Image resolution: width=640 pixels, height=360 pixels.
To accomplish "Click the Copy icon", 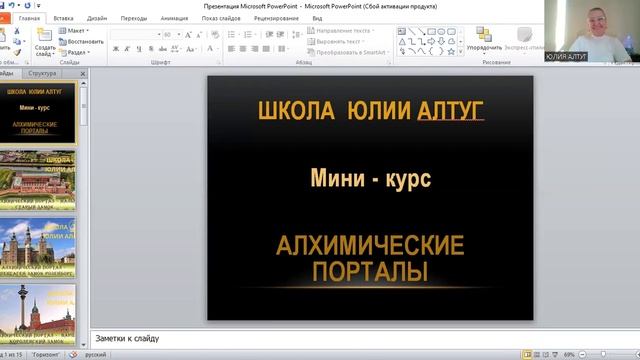I will pyautogui.click(x=17, y=42).
